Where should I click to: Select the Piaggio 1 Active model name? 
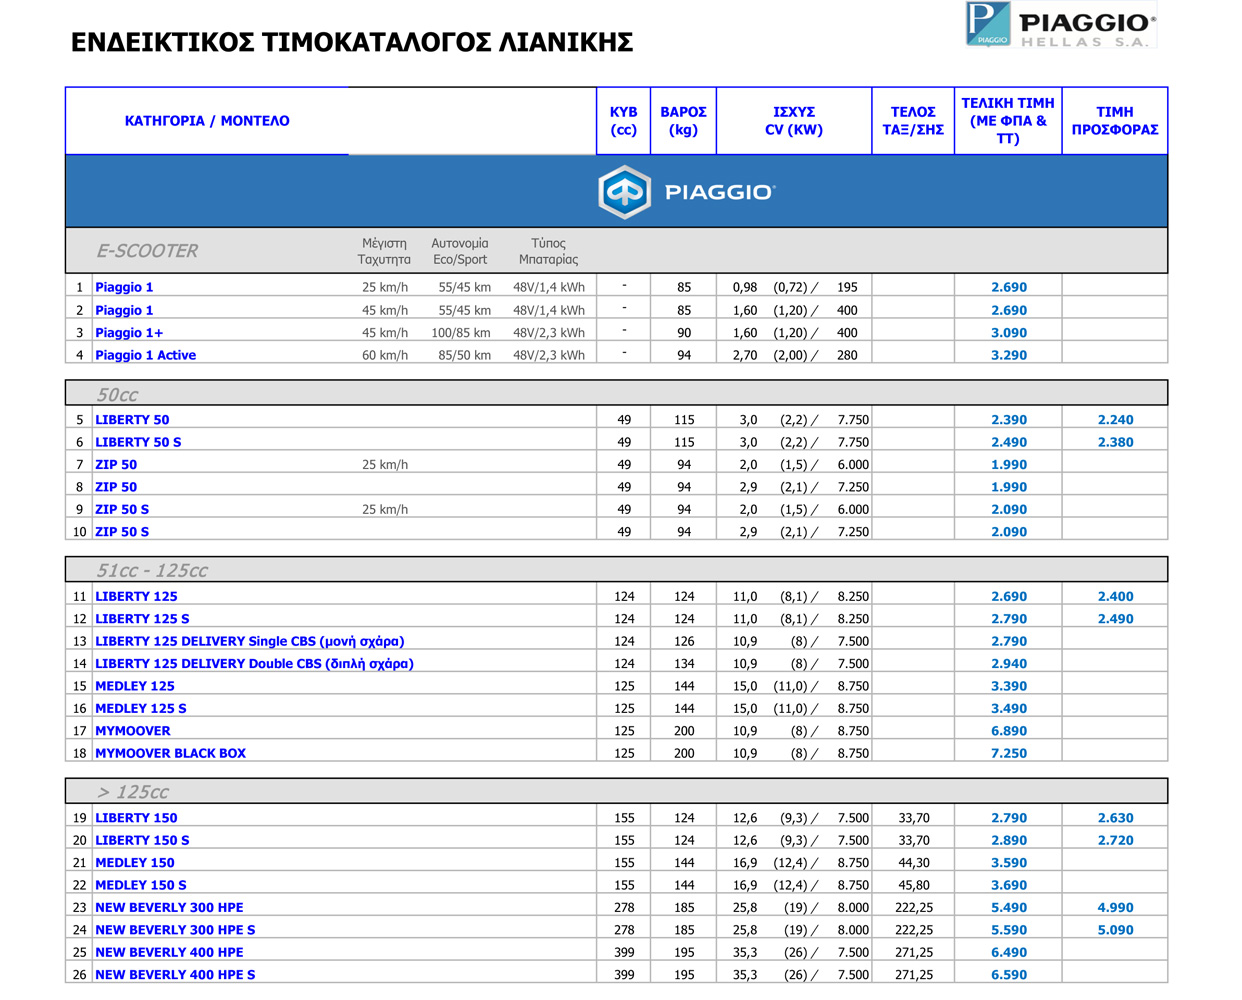point(145,355)
